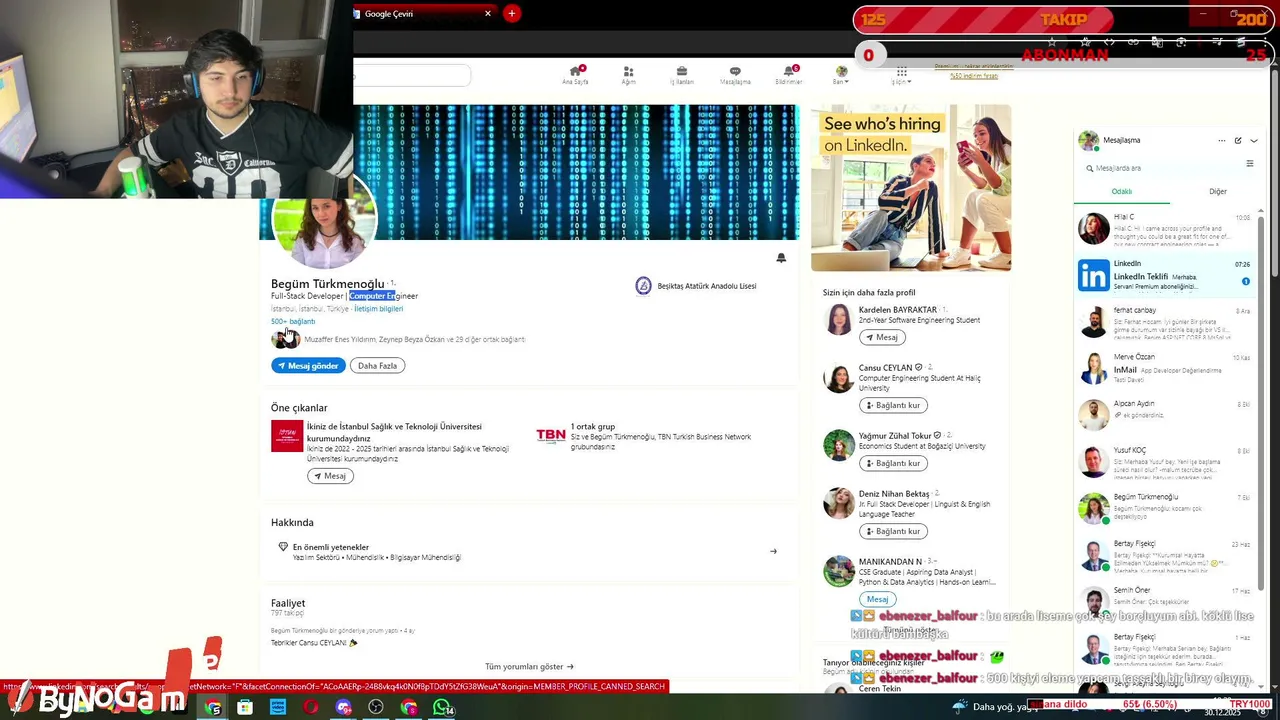
Task: Collapse the Mesajlaşma panel with the chevron
Action: (1254, 141)
